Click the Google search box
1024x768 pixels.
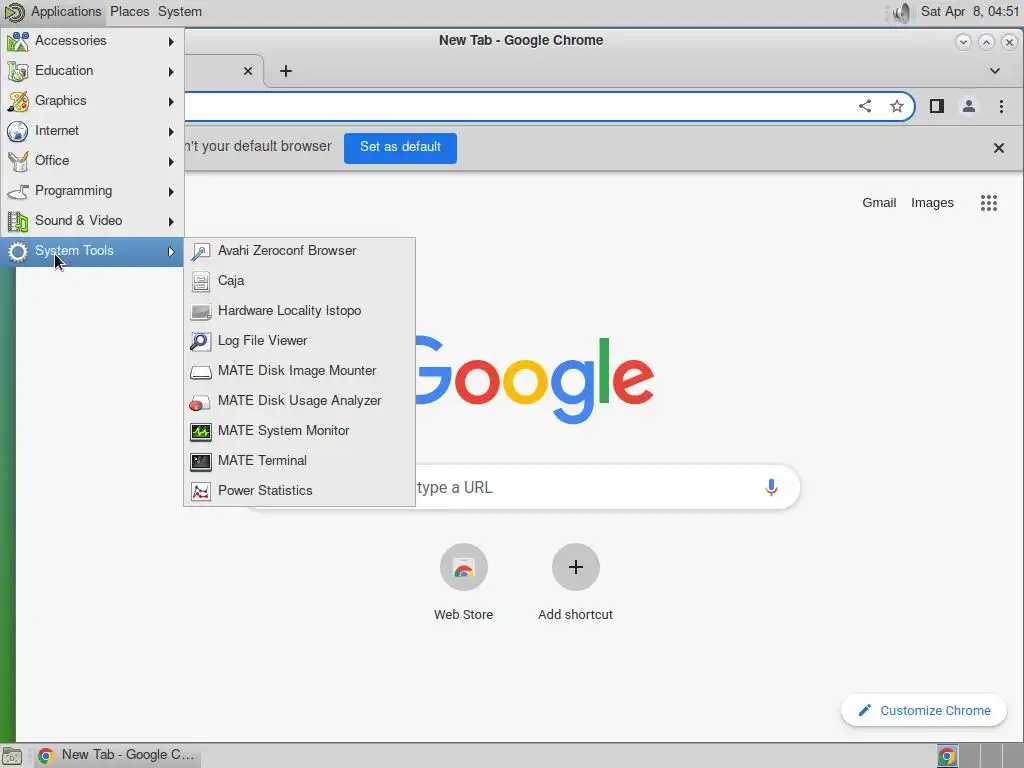(x=522, y=487)
